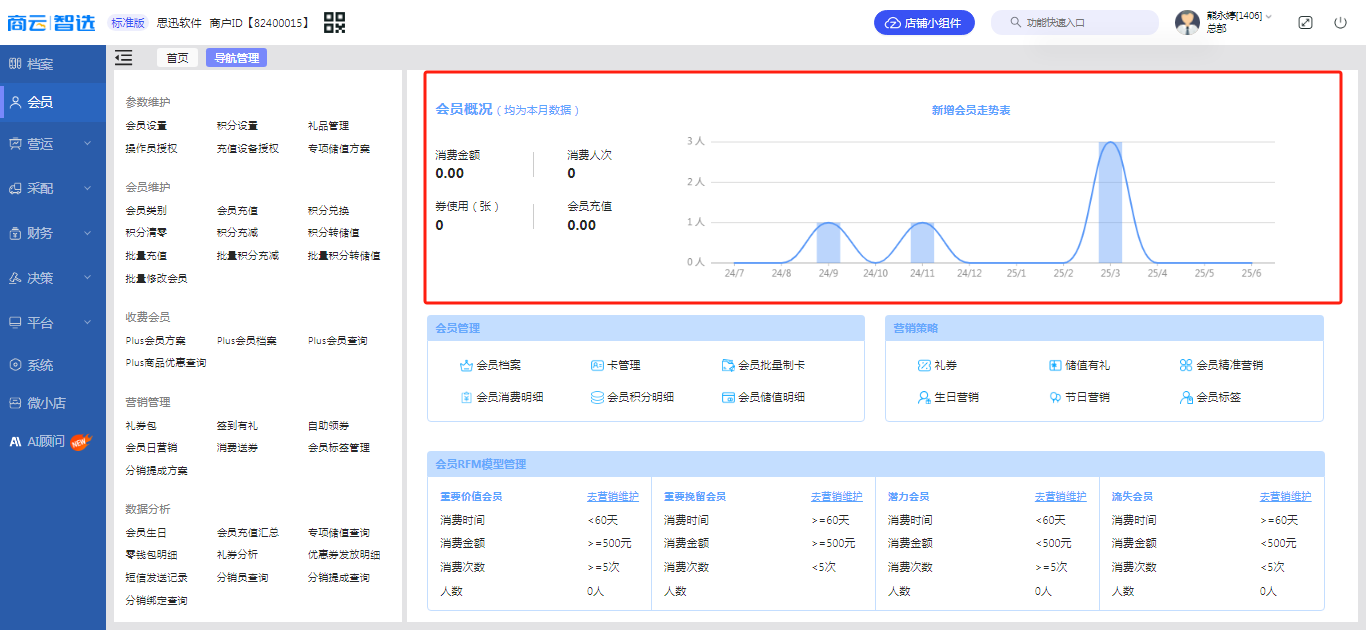Screen dimensions: 1366x630
Task: Open 会员日营销 navigation entry
Action: 151,448
